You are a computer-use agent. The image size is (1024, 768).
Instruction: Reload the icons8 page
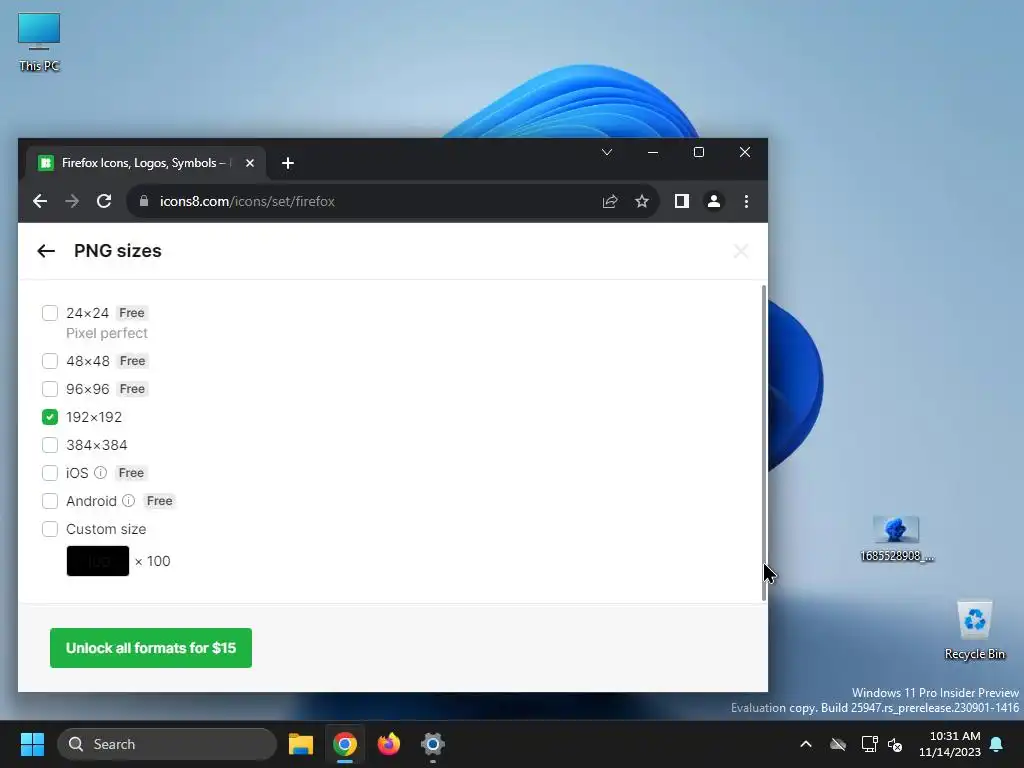104,201
